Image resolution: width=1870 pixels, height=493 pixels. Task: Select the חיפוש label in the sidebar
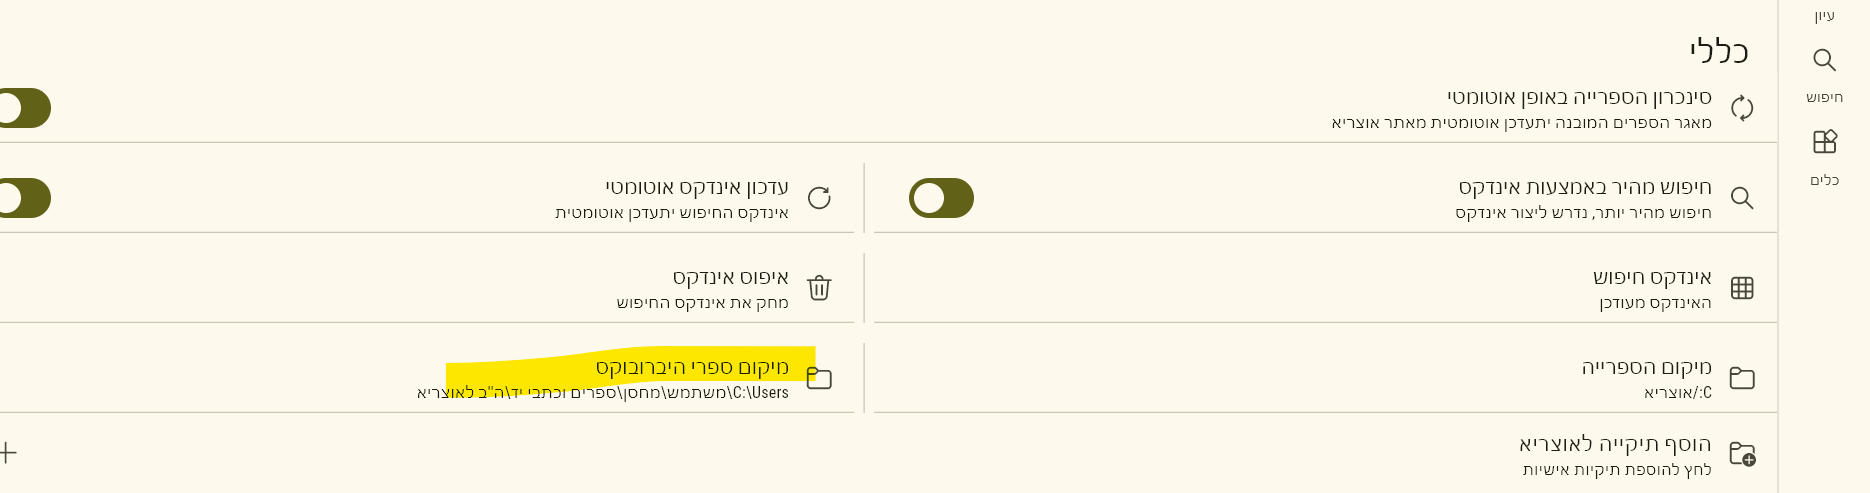1824,97
